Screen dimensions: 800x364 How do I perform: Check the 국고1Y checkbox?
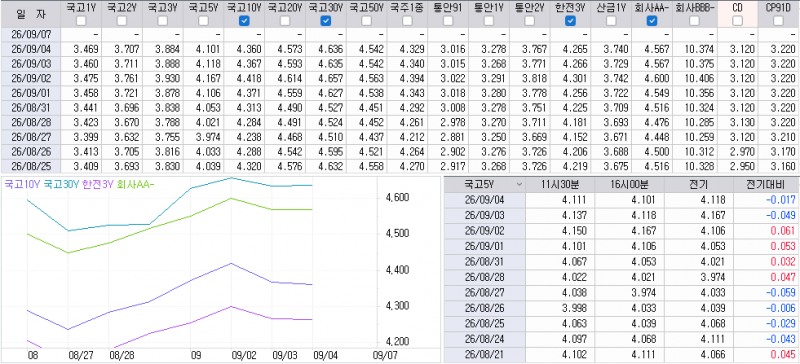coord(81,21)
